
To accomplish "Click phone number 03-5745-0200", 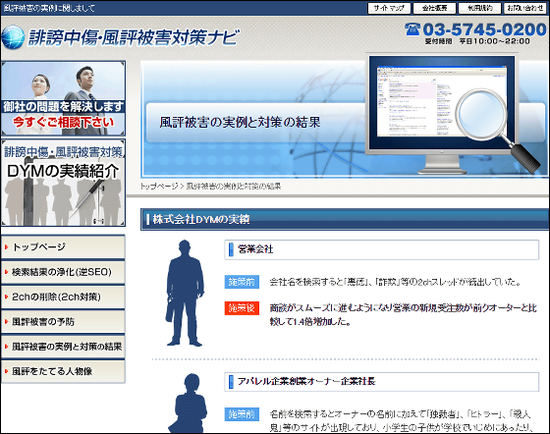I will click(x=484, y=29).
